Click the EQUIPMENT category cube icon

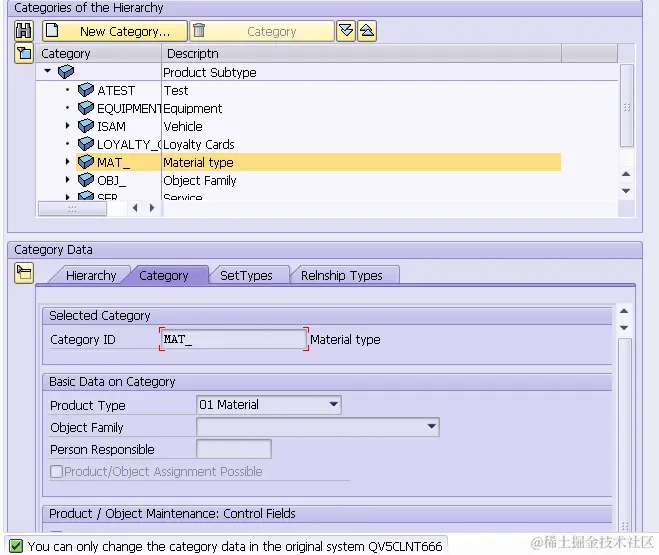pyautogui.click(x=86, y=108)
